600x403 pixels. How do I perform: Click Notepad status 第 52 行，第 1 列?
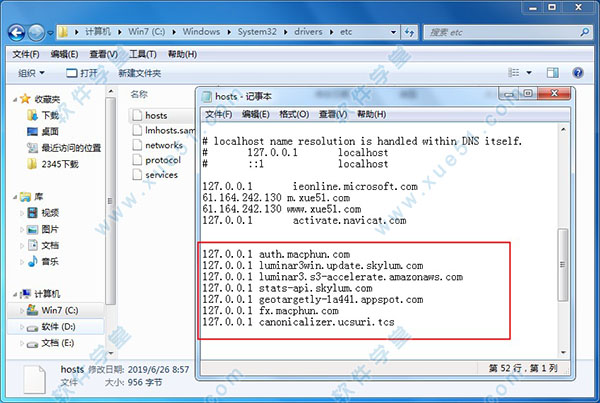pos(522,368)
